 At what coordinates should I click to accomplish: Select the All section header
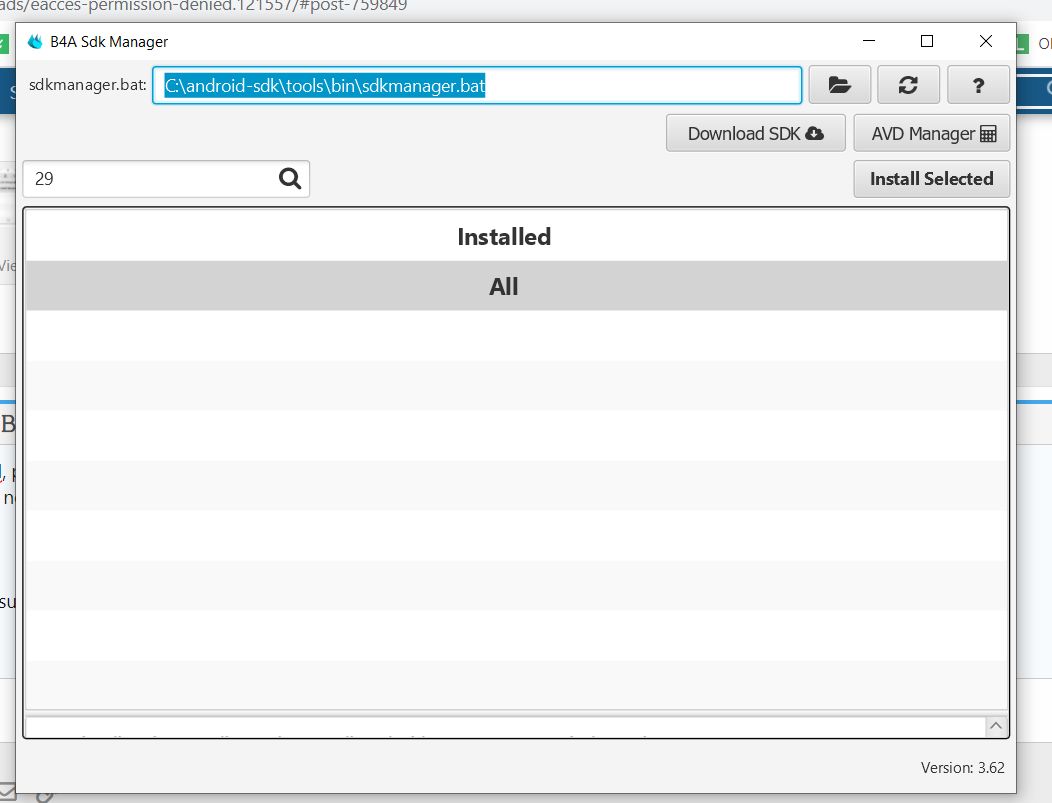[x=517, y=286]
